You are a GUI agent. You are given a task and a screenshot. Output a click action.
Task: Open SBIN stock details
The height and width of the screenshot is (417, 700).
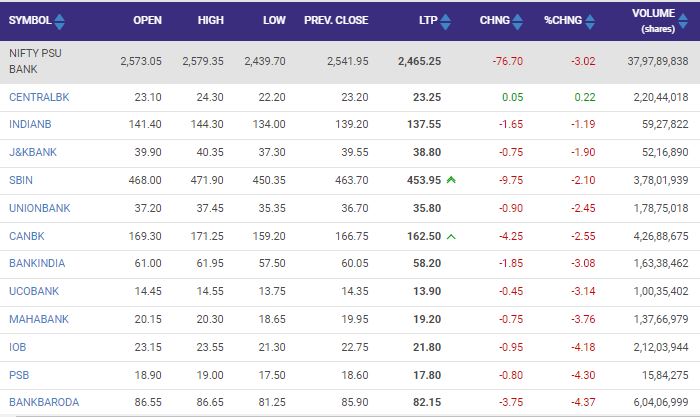coord(21,180)
